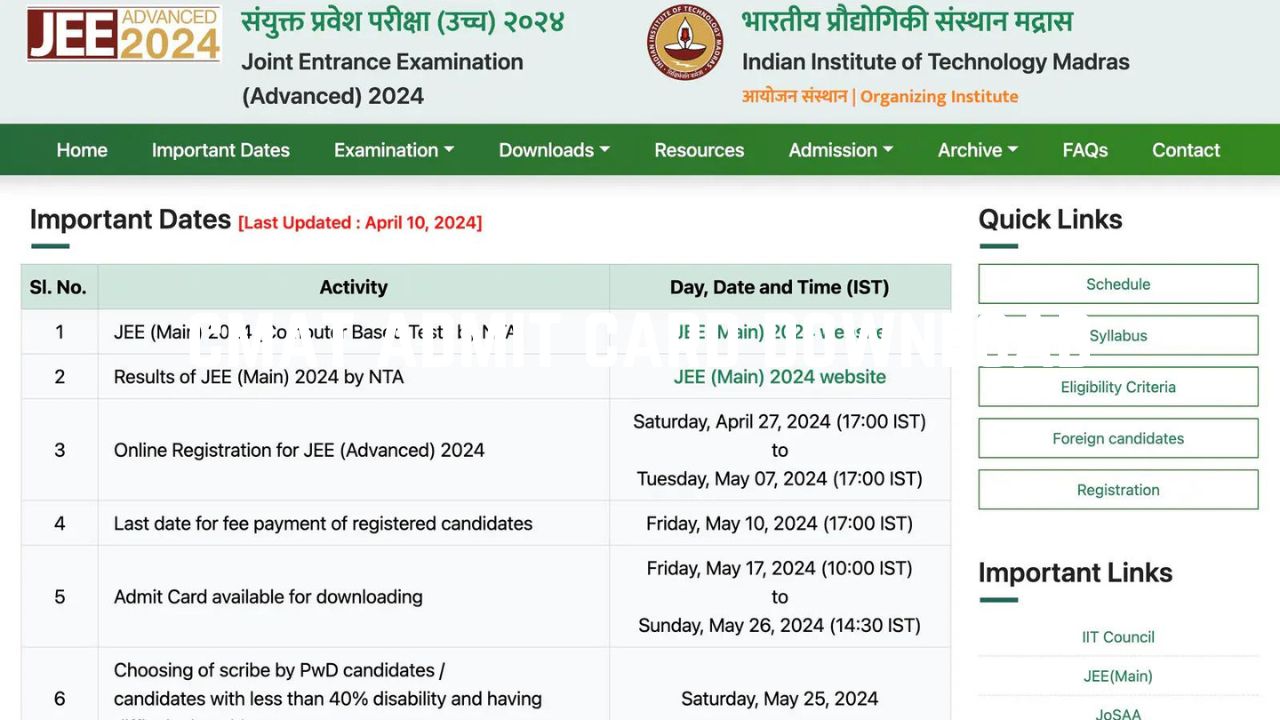Expand the Admission dropdown menu
The width and height of the screenshot is (1280, 720).
pos(841,150)
